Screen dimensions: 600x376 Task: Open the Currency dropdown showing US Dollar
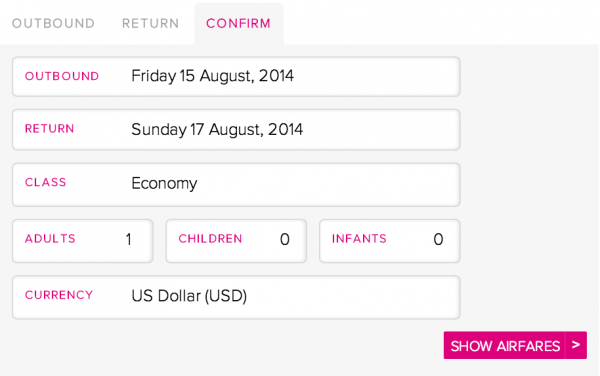(236, 297)
